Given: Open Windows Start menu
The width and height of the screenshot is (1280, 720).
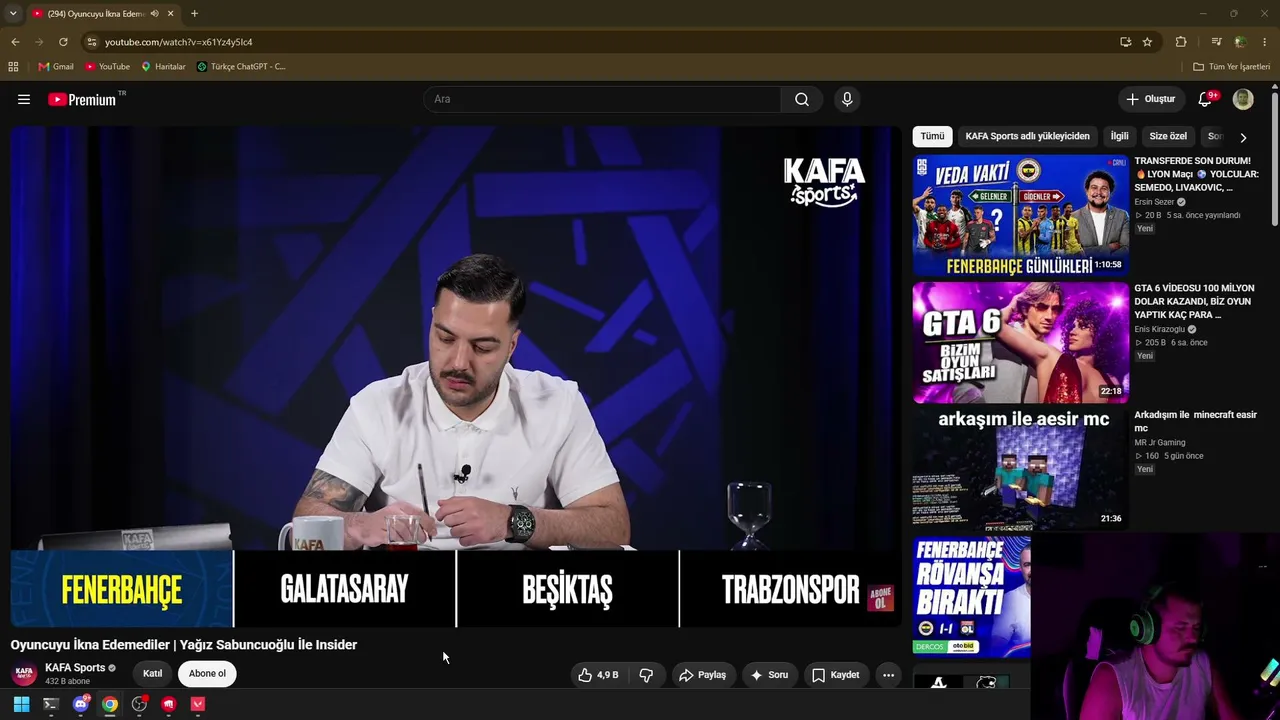Looking at the screenshot, I should 21,704.
